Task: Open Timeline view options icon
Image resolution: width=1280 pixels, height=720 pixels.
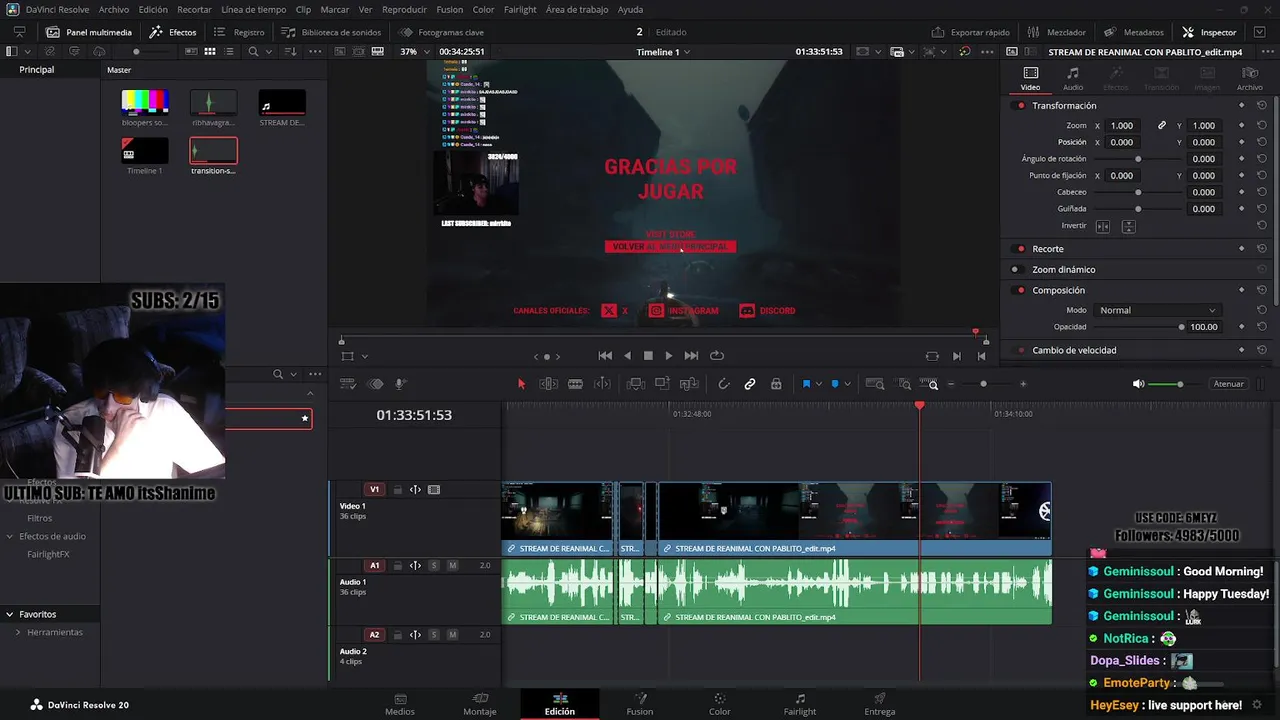Action: [x=348, y=384]
